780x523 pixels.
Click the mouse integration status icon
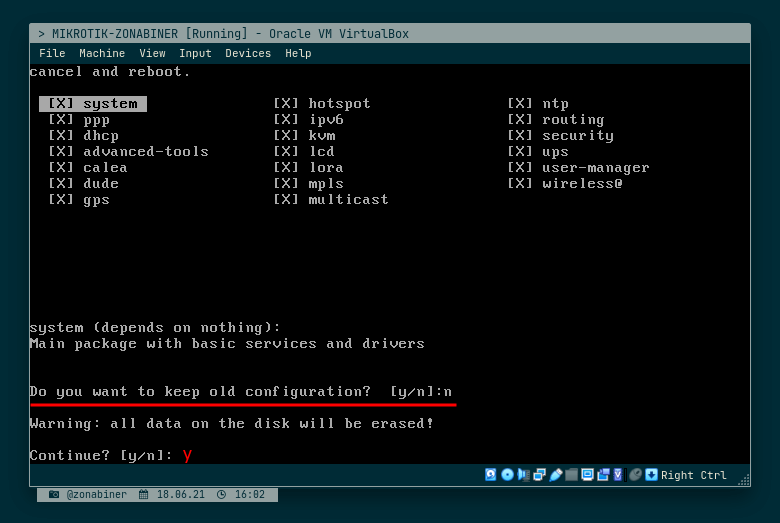[x=635, y=475]
